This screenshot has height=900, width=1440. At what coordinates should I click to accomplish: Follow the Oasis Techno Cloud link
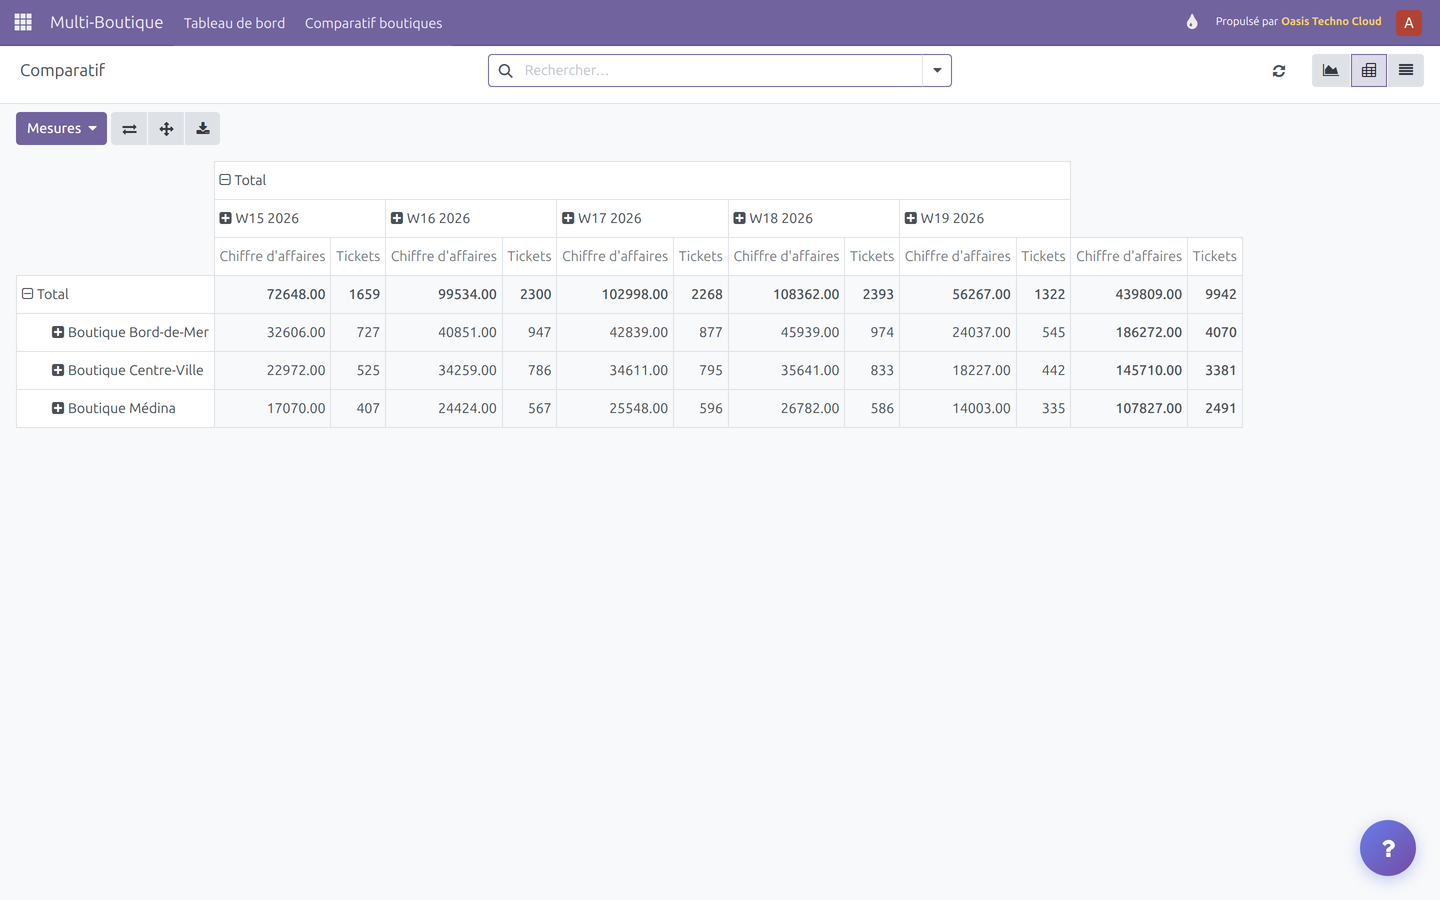point(1331,21)
